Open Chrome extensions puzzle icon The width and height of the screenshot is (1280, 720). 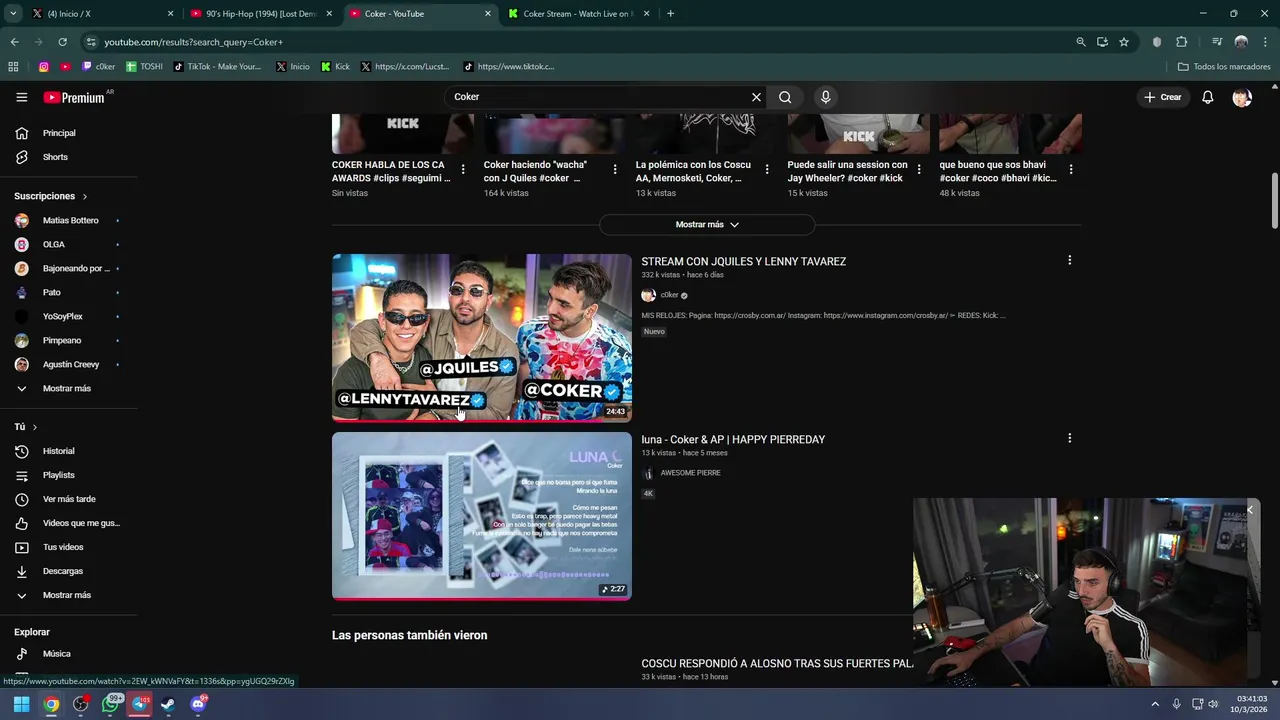1181,42
